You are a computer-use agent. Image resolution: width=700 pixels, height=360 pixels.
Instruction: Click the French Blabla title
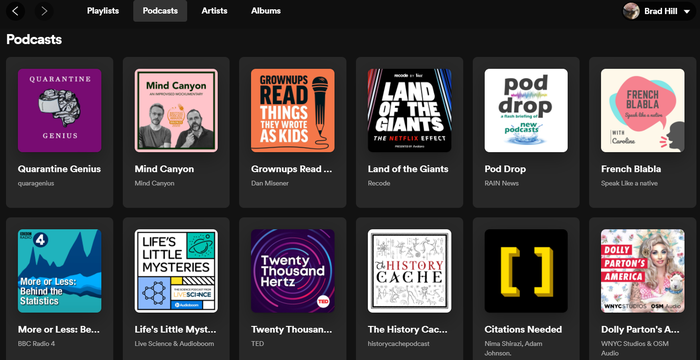pos(631,169)
